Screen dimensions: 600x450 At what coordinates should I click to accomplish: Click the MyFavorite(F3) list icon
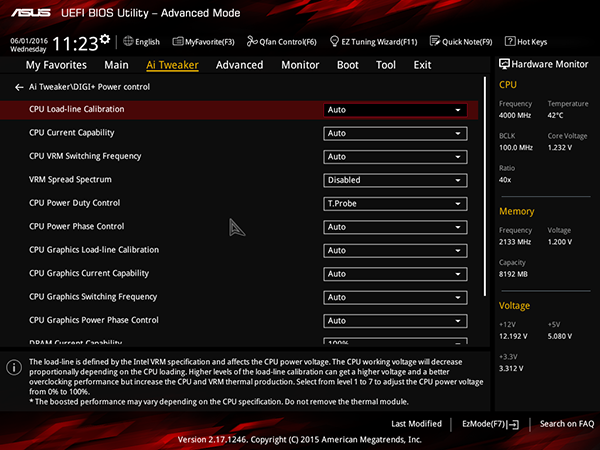pyautogui.click(x=178, y=41)
